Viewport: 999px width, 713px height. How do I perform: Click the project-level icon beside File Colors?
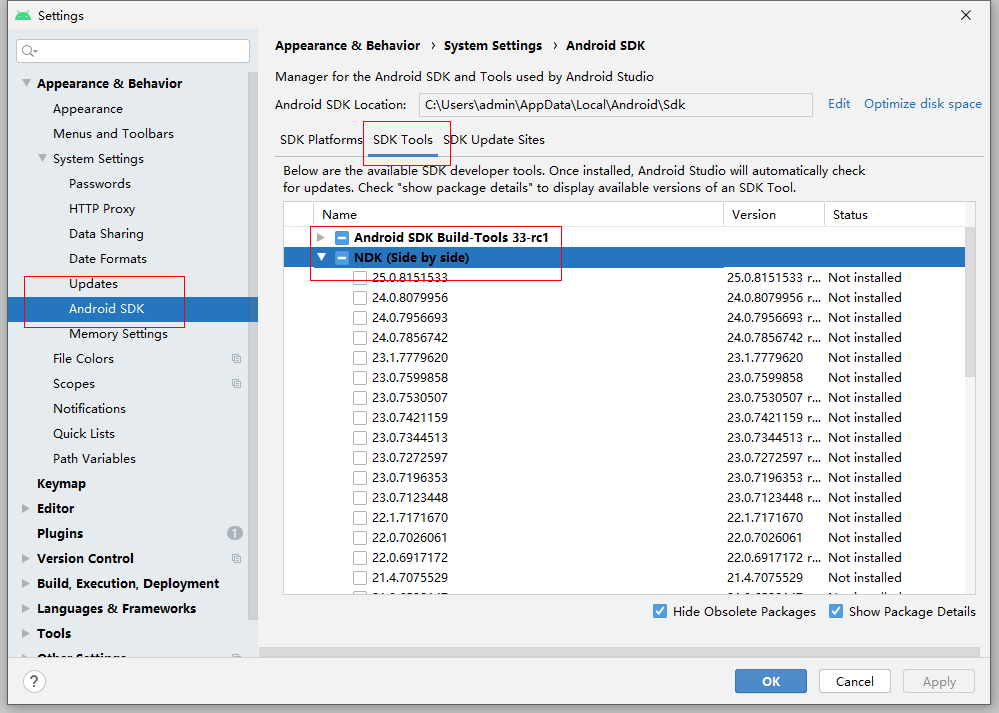(x=237, y=359)
